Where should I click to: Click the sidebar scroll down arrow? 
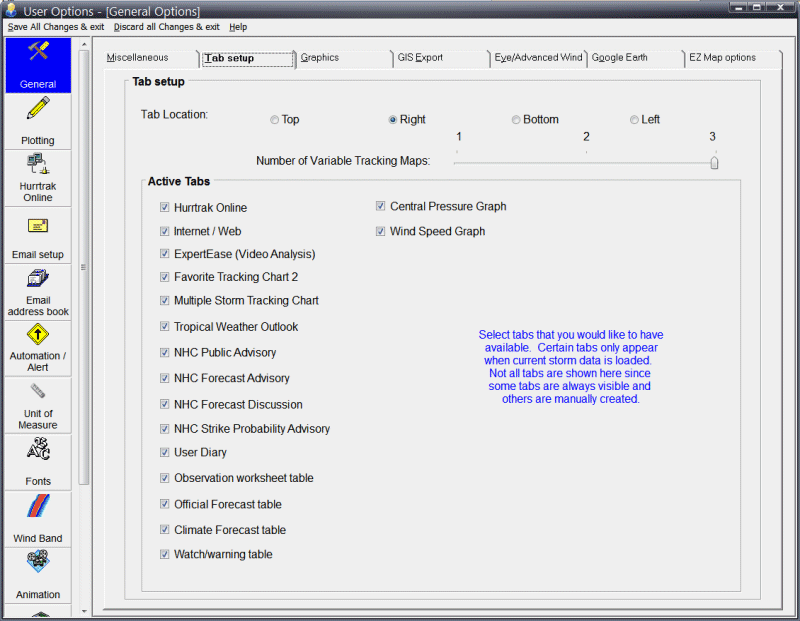click(x=84, y=611)
